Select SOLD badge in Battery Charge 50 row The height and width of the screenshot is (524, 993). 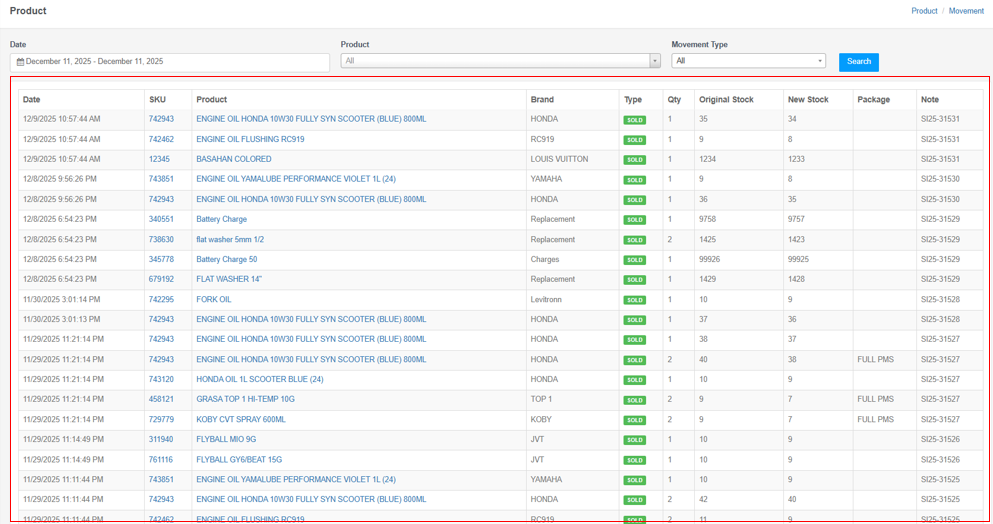(634, 260)
